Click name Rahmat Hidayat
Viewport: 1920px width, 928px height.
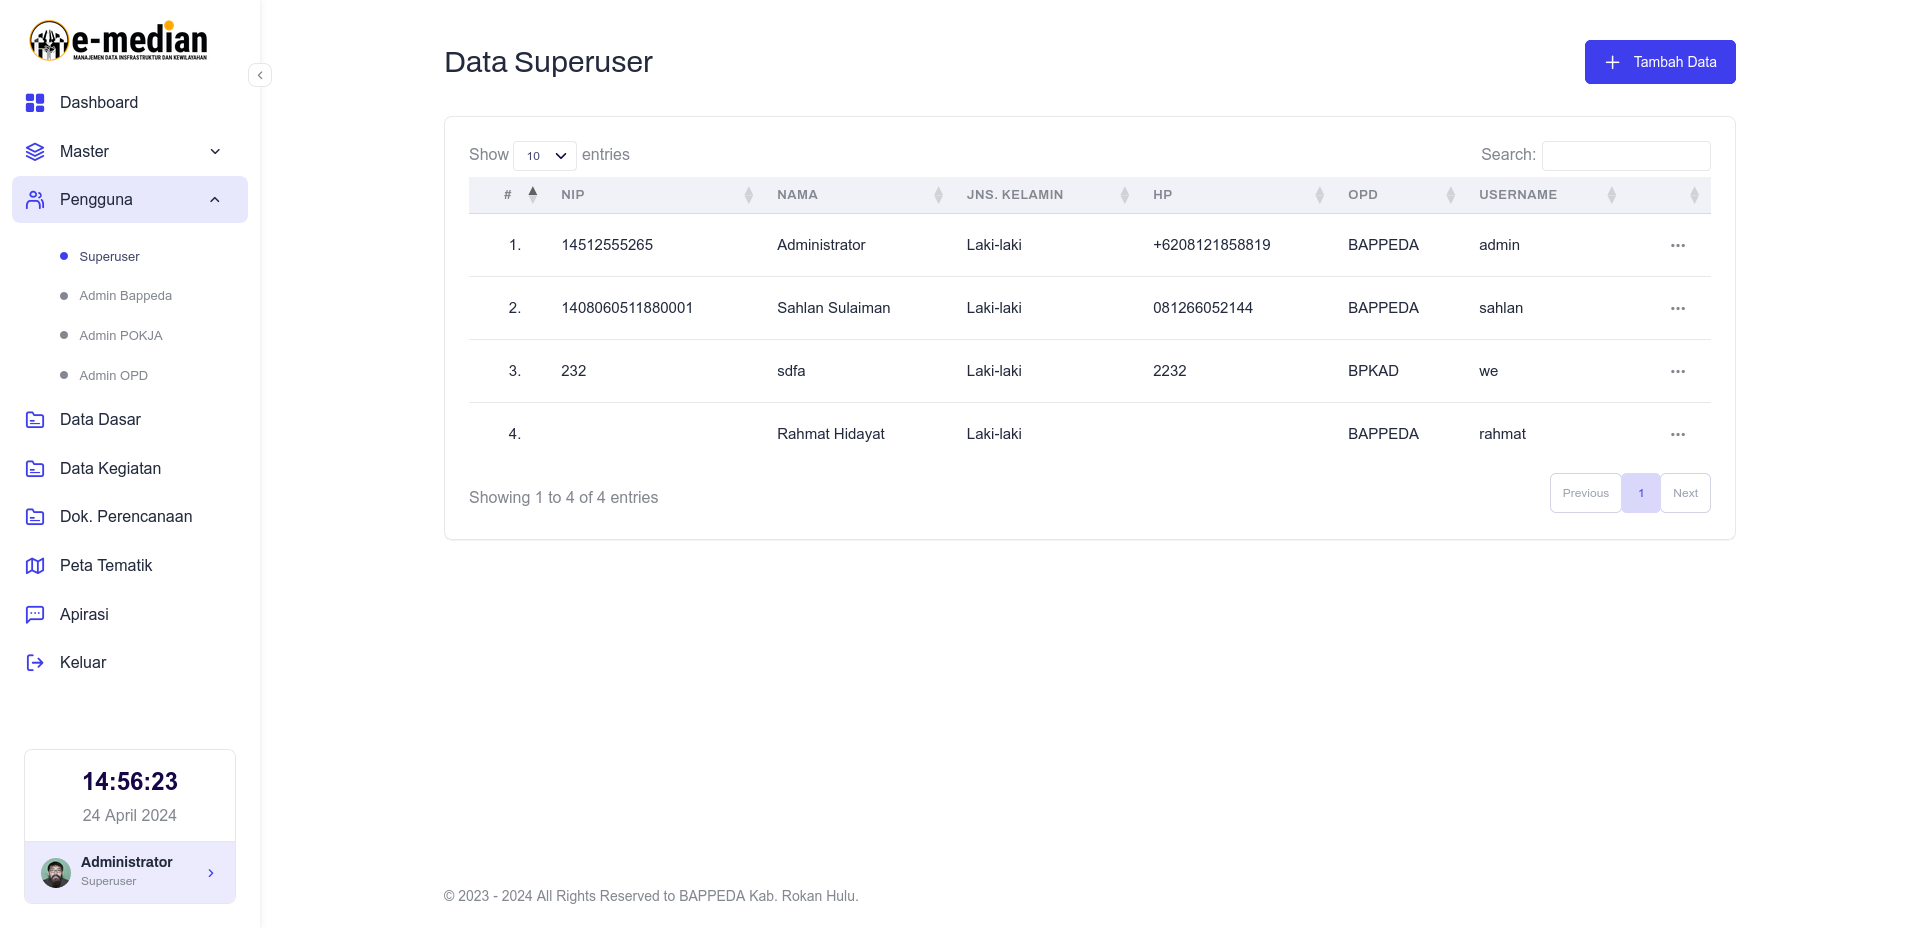831,434
